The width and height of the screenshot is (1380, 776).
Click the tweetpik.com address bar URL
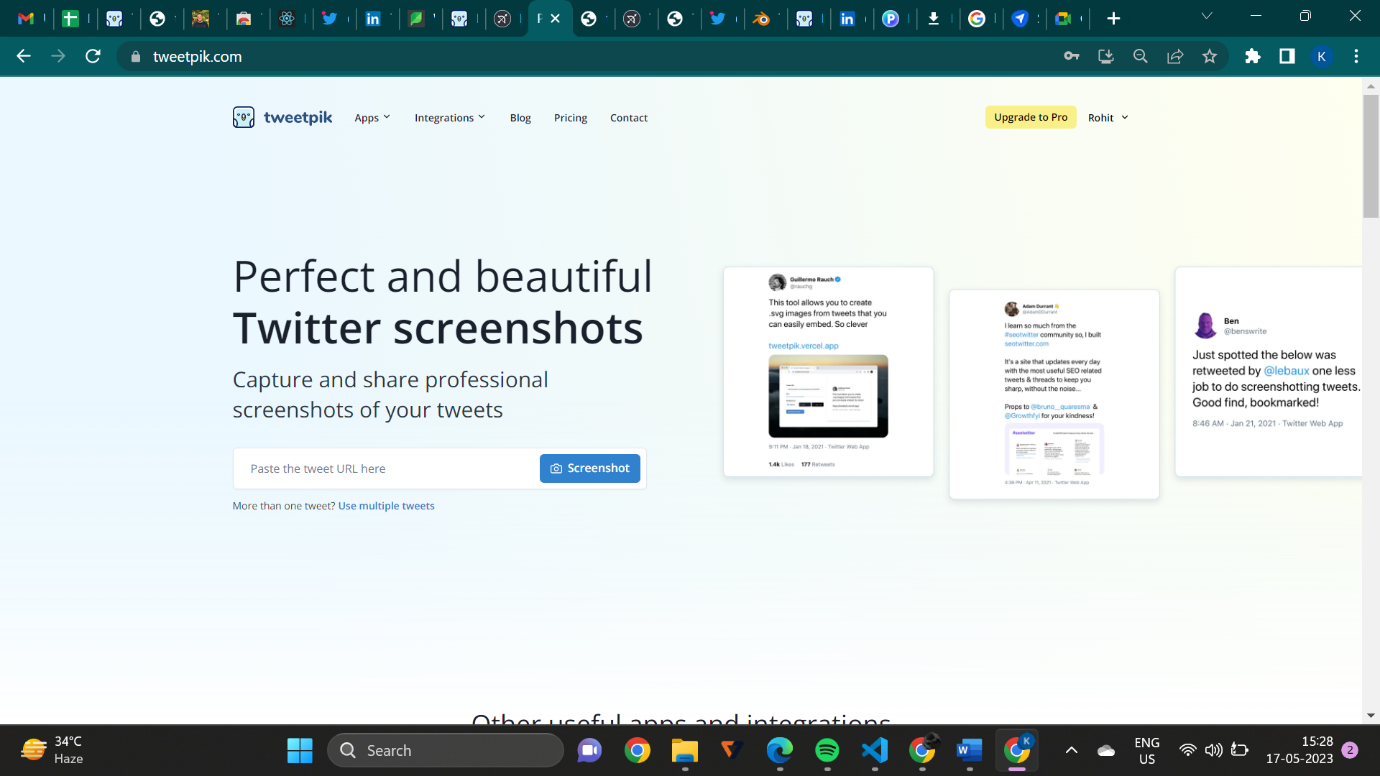[x=197, y=57]
